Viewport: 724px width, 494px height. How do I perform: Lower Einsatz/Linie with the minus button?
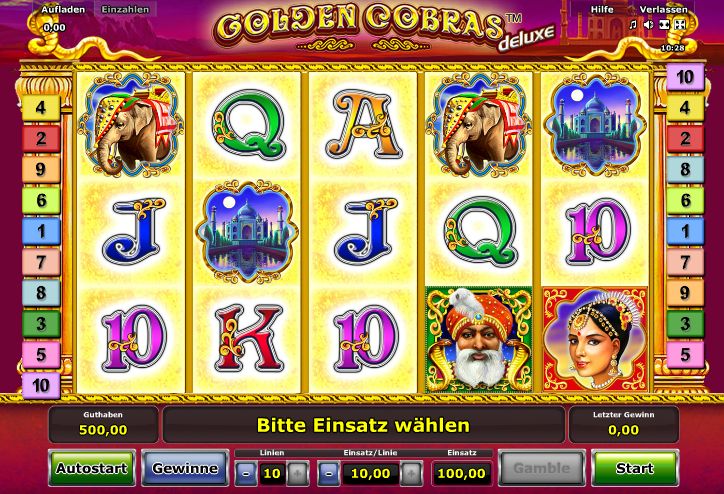click(x=328, y=473)
